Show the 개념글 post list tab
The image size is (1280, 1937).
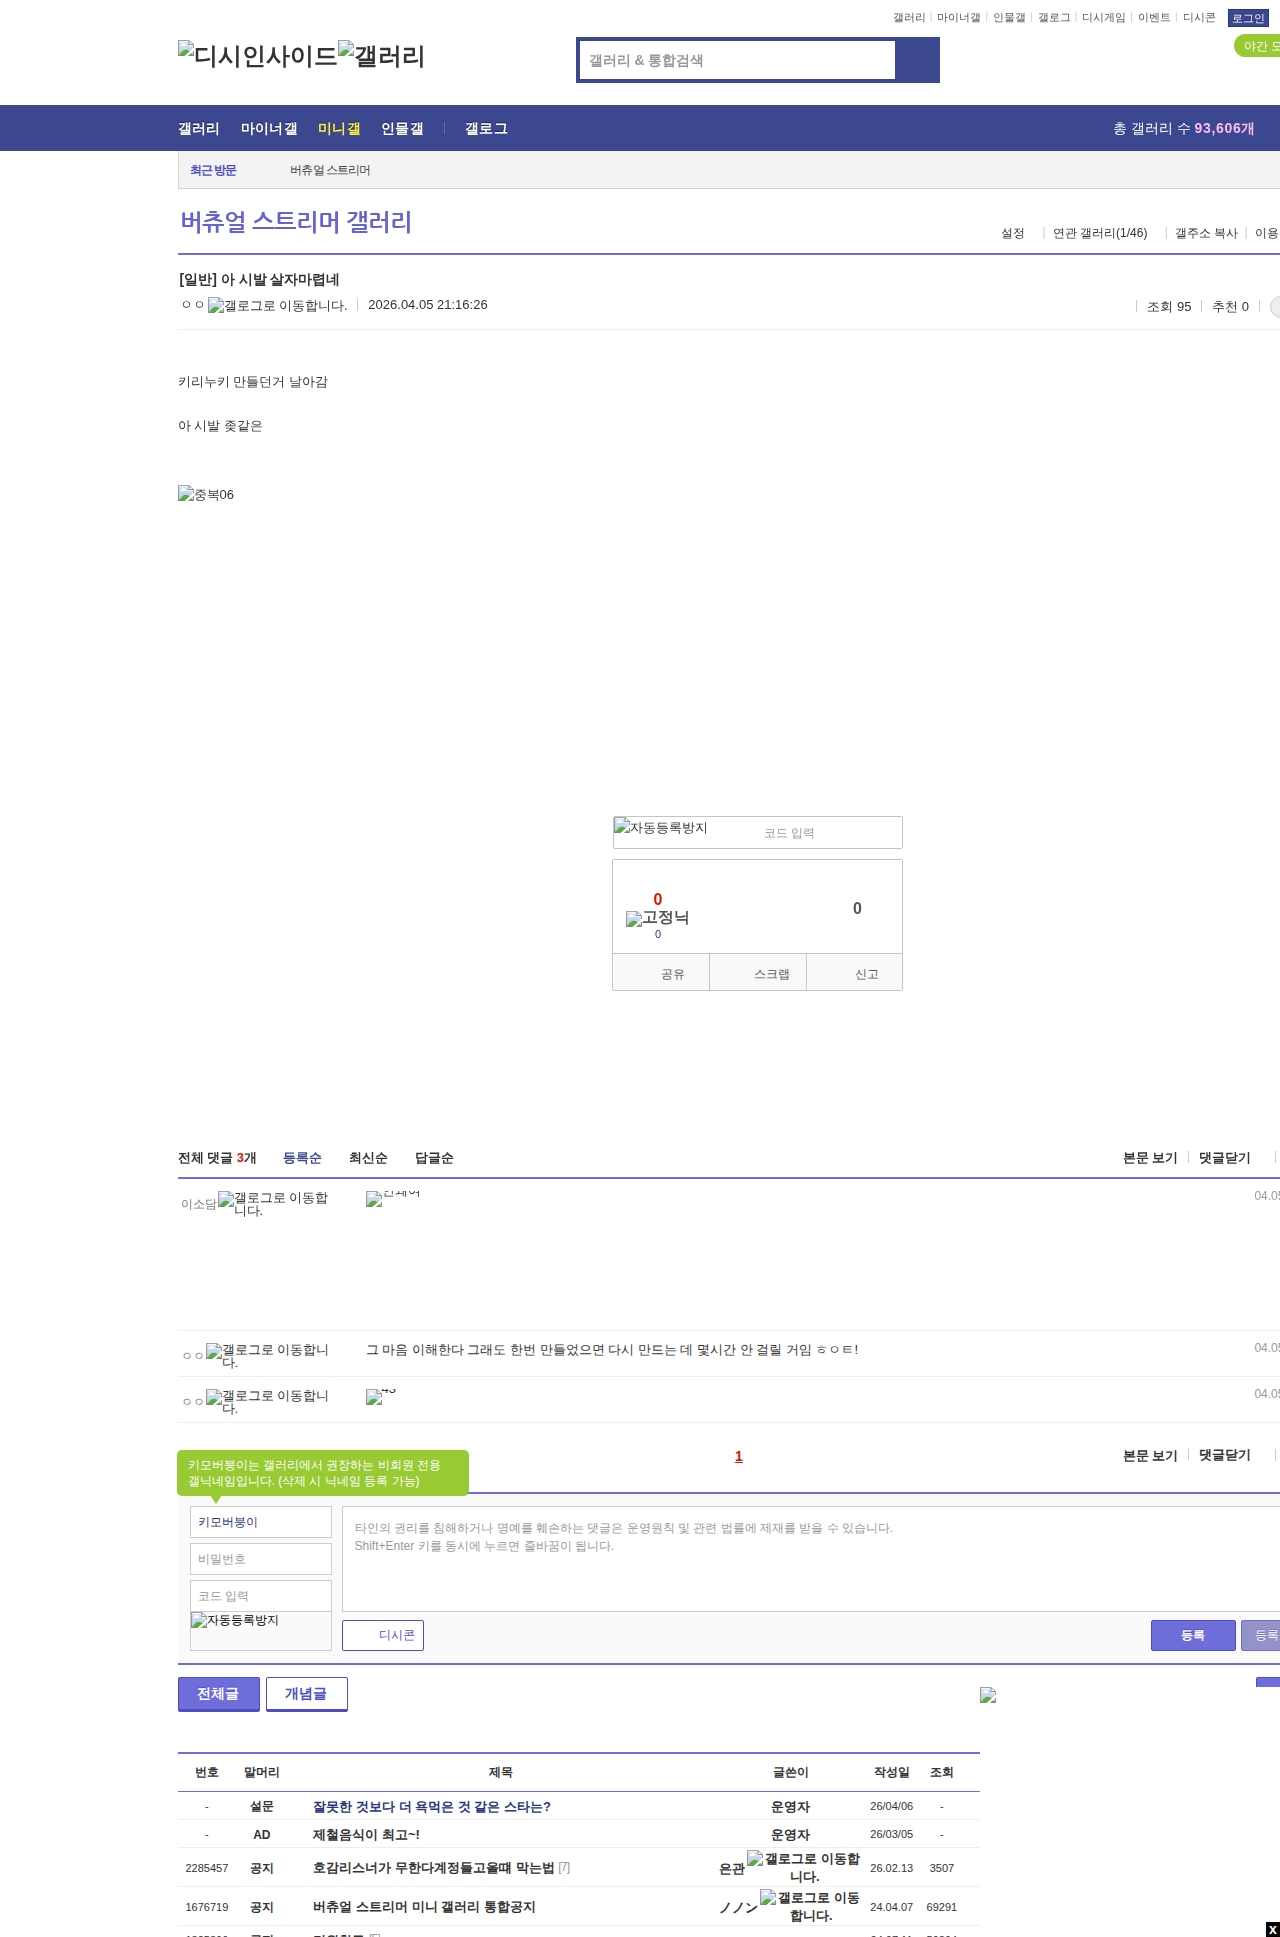(306, 1694)
